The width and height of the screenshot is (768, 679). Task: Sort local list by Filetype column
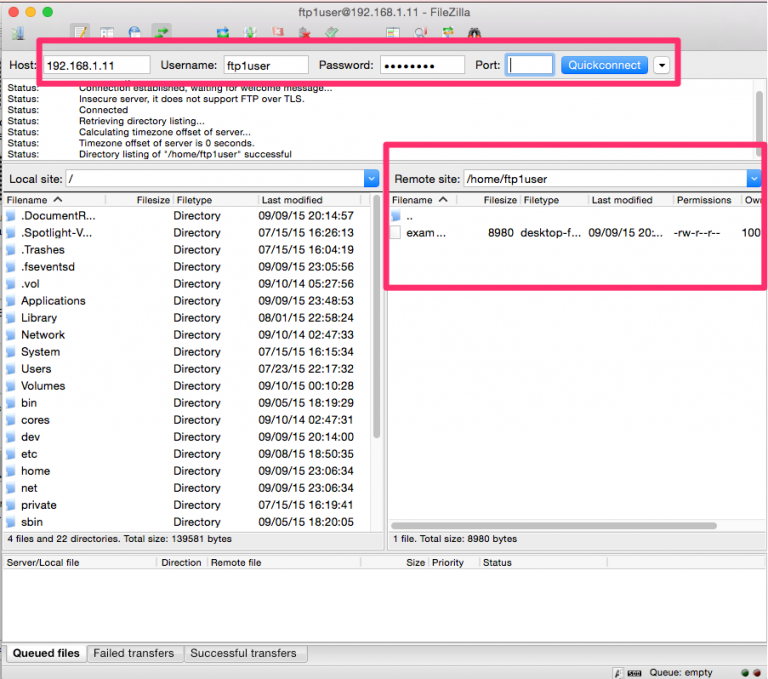(x=215, y=200)
